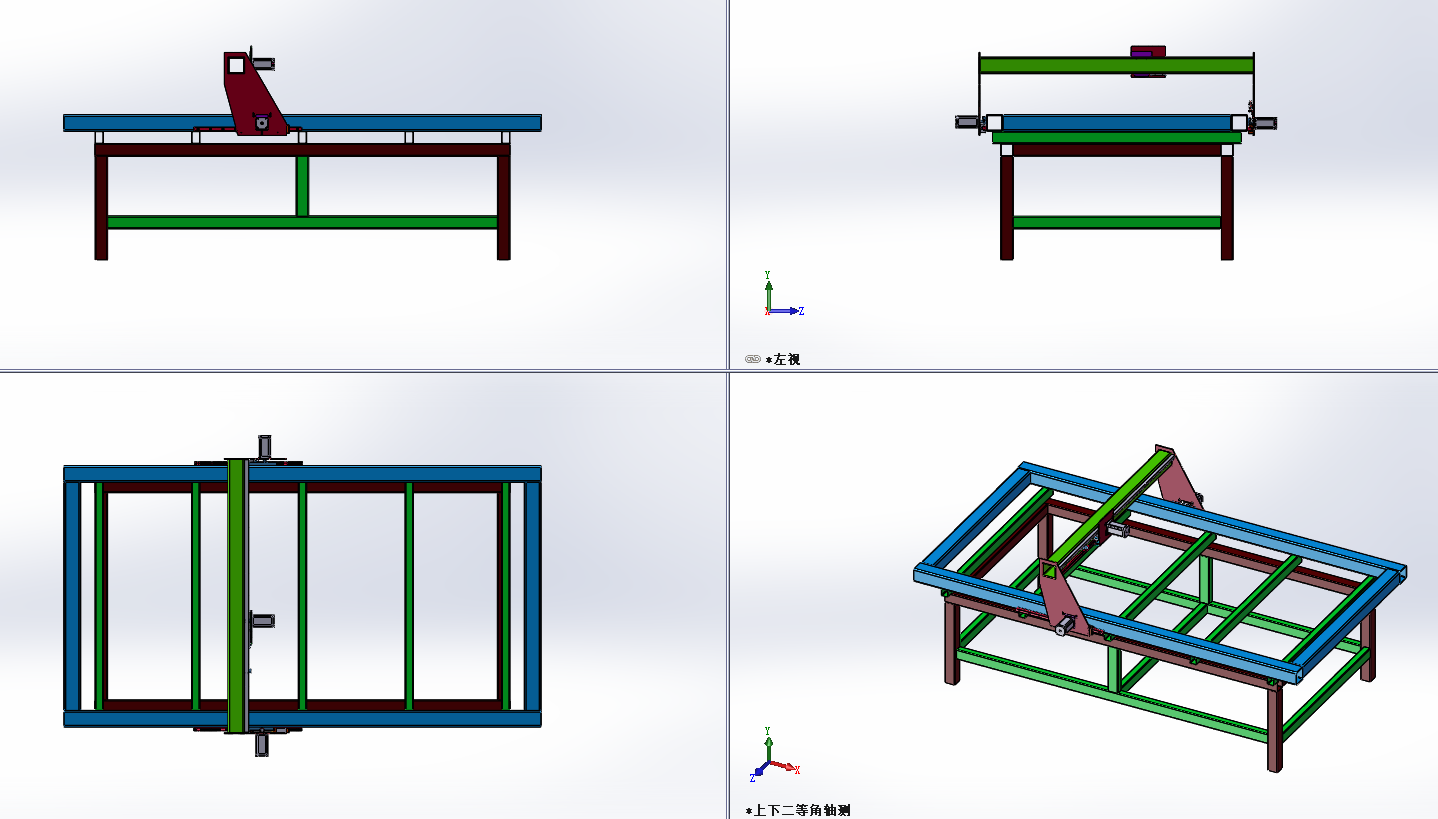Click the view link icon beside *左视
The height and width of the screenshot is (819, 1438).
coord(753,359)
